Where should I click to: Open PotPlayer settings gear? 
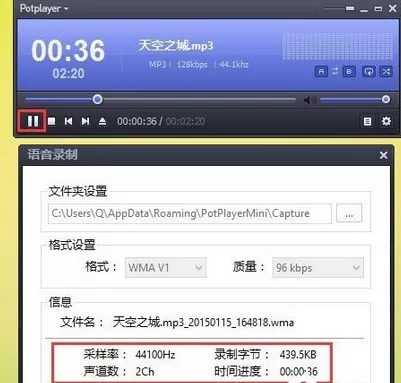tap(386, 121)
